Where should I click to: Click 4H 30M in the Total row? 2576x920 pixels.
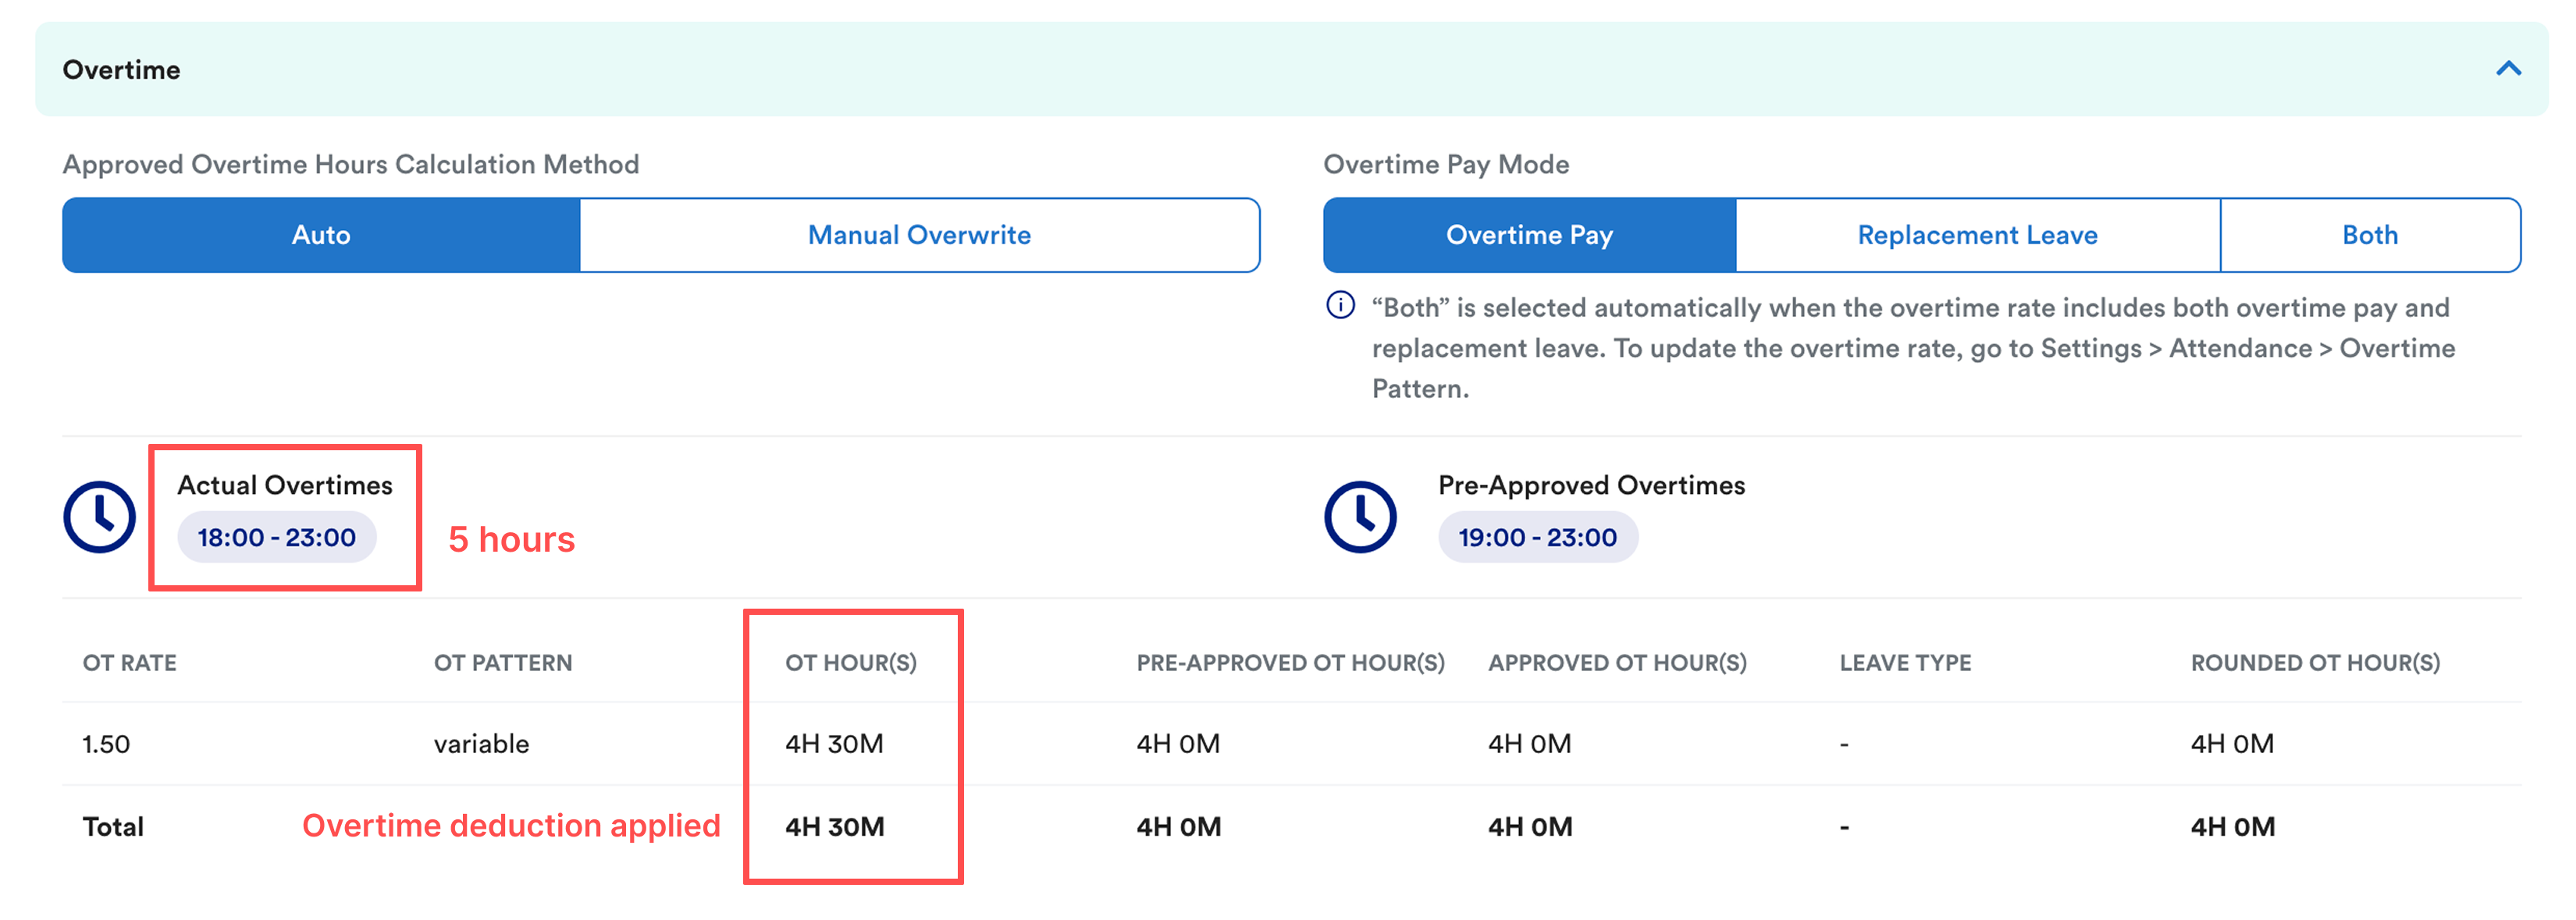tap(834, 827)
